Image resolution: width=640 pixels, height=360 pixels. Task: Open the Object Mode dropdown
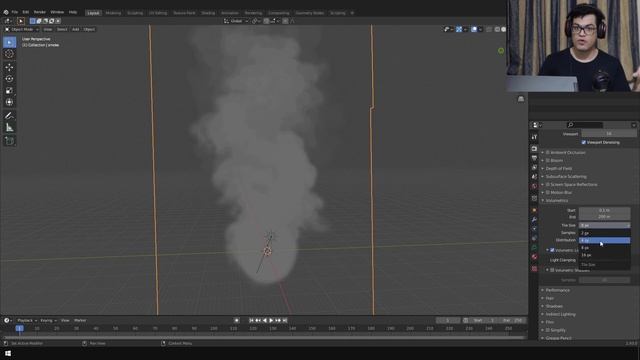[x=22, y=29]
